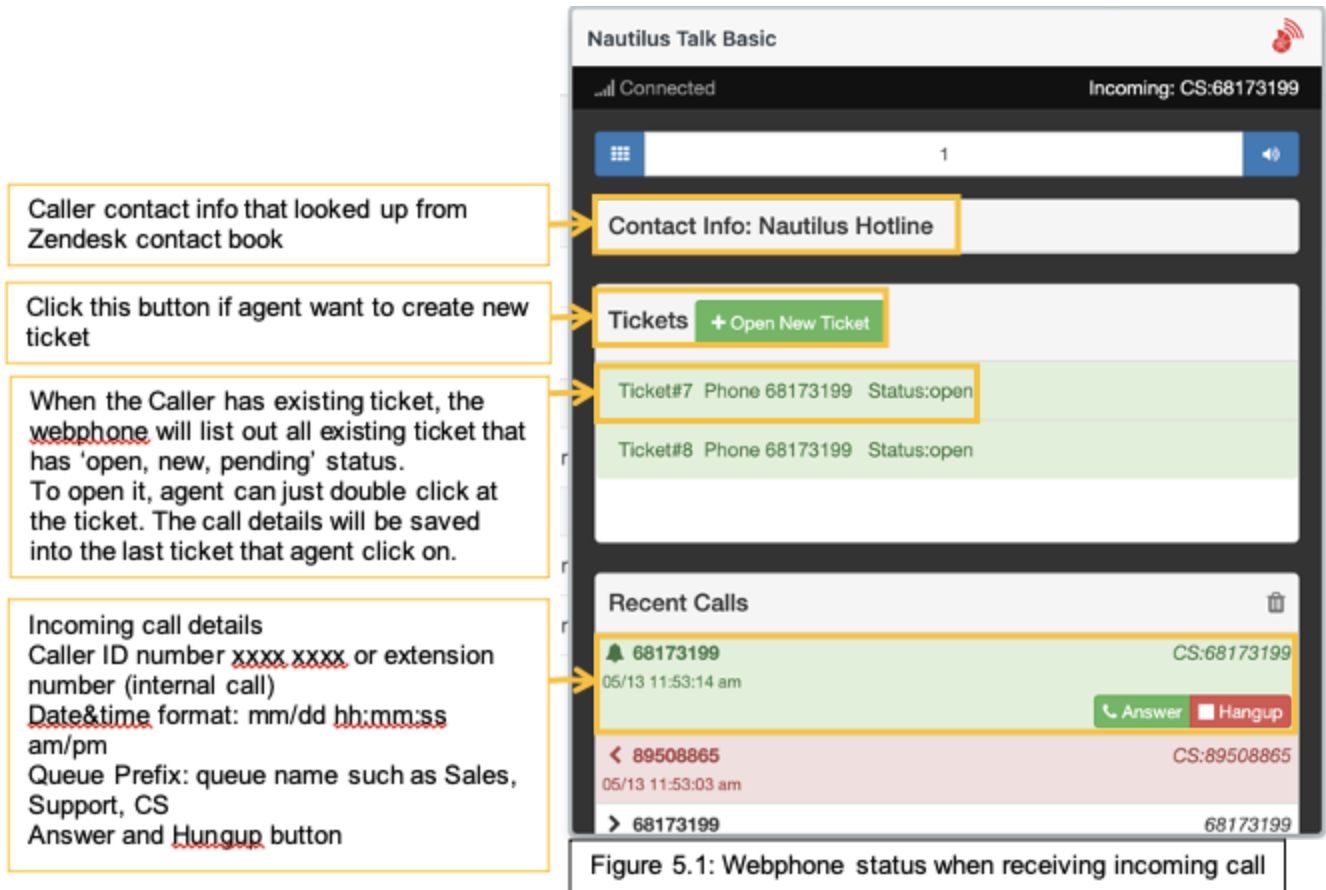
Task: Click the italic CS:89508865 queue label
Action: [x=1231, y=755]
